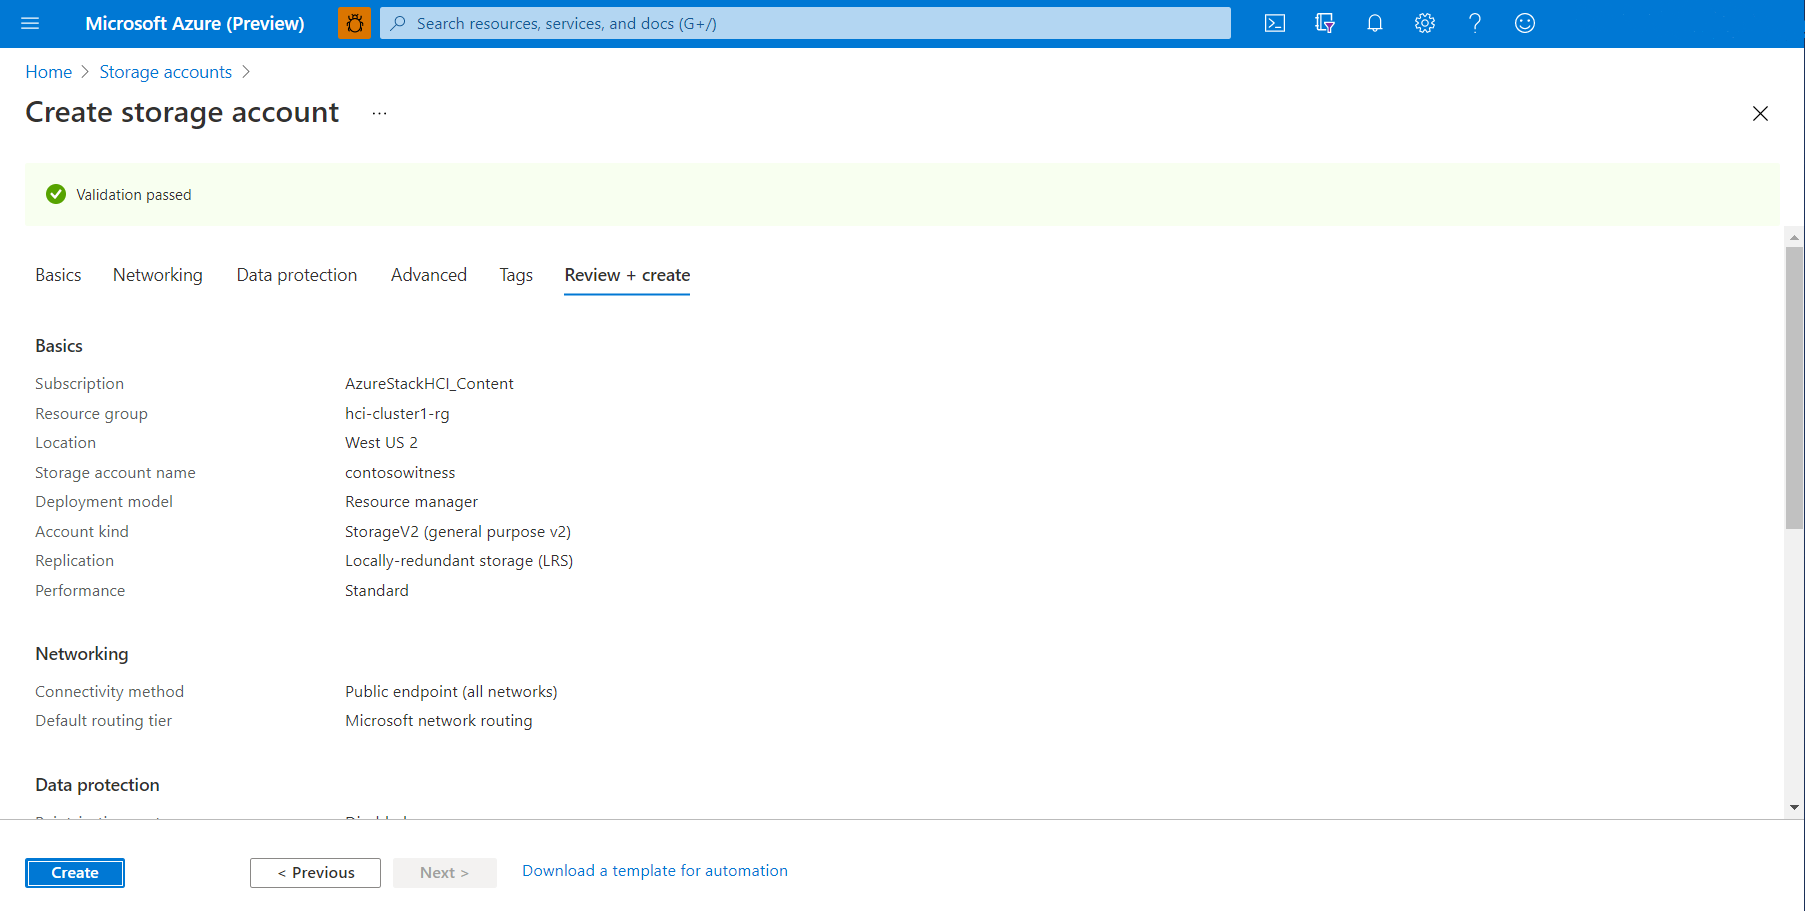Click the orange bug report icon
Image resolution: width=1805 pixels, height=911 pixels.
(x=354, y=23)
